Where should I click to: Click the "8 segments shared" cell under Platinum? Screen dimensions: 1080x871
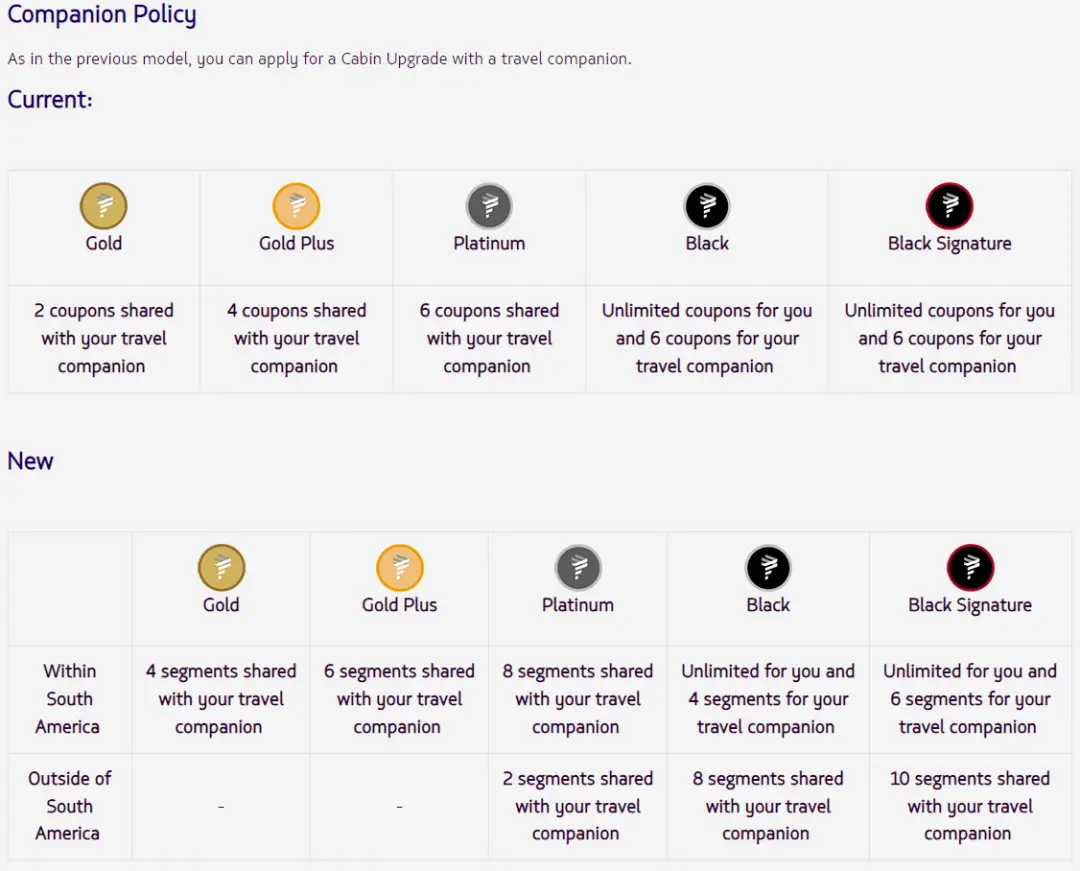pos(578,699)
